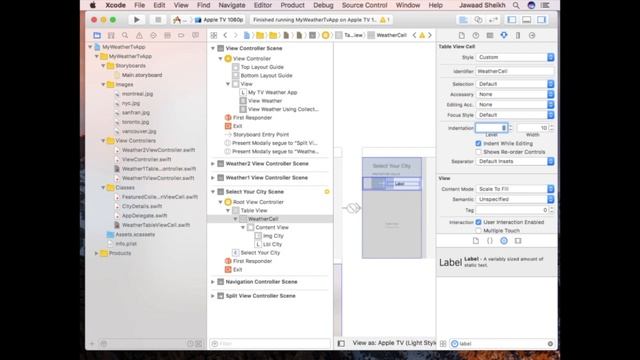Hide the Utilities panel
The width and height of the screenshot is (640, 360).
tap(542, 20)
